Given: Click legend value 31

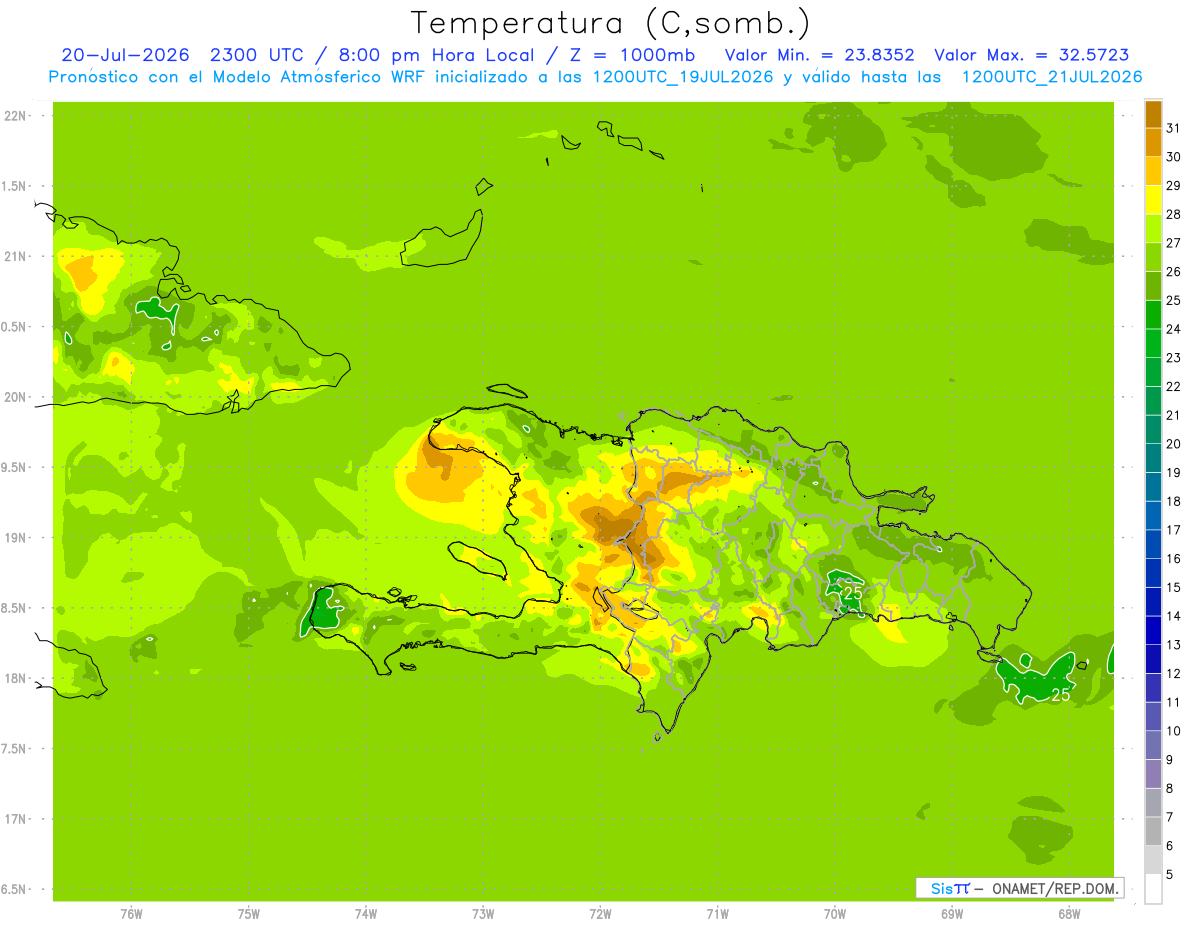Looking at the screenshot, I should click(x=1174, y=128).
